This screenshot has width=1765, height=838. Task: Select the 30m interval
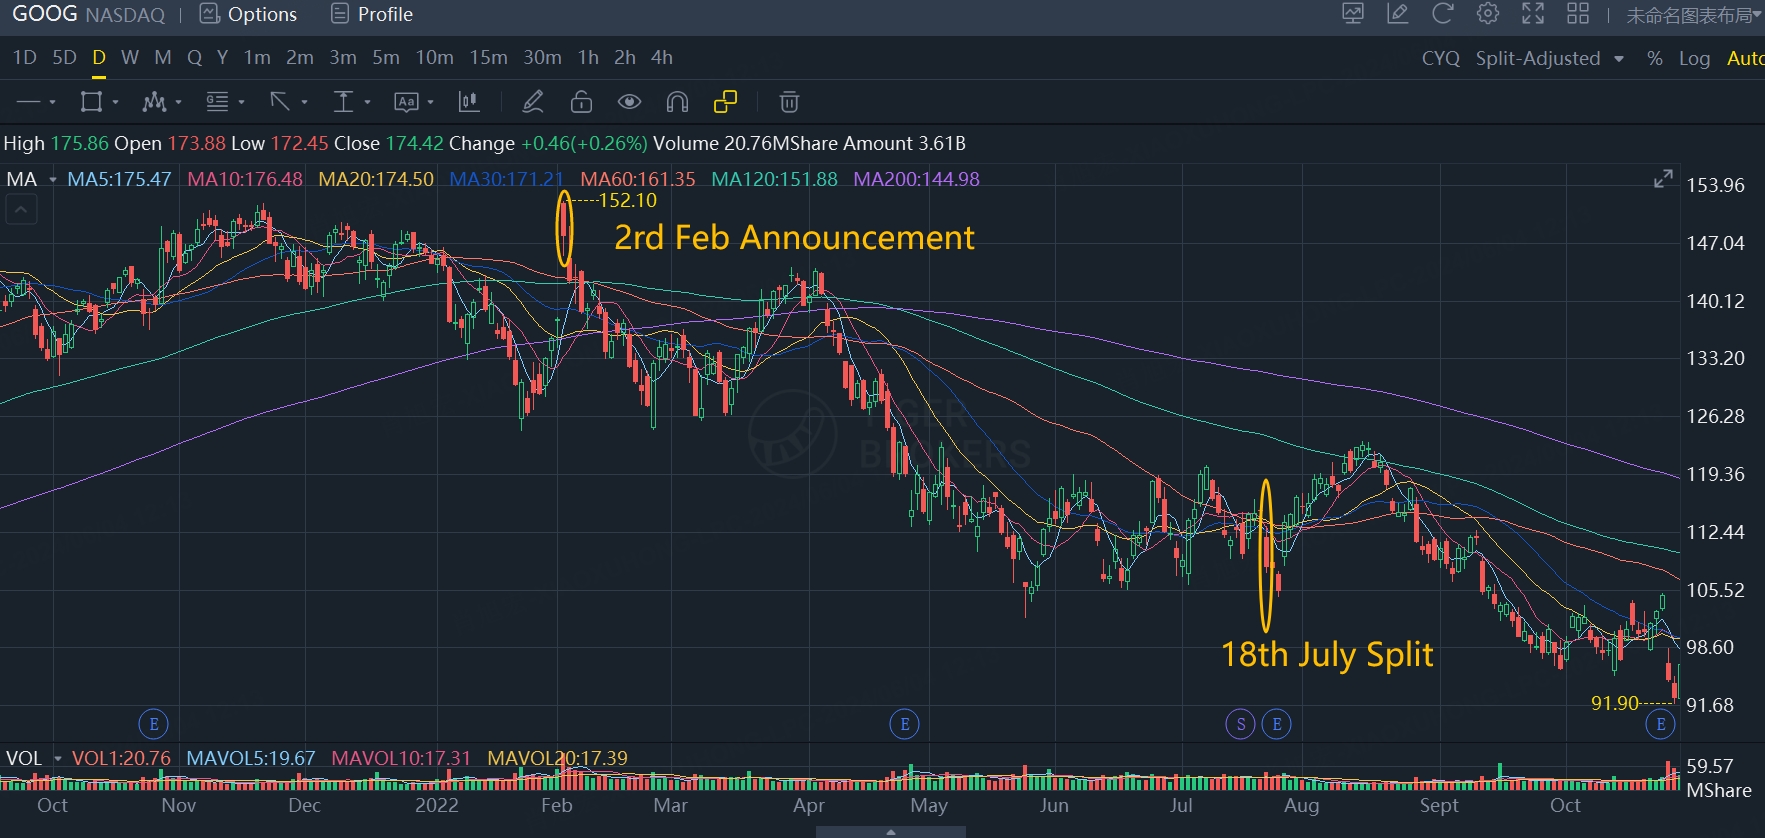542,58
